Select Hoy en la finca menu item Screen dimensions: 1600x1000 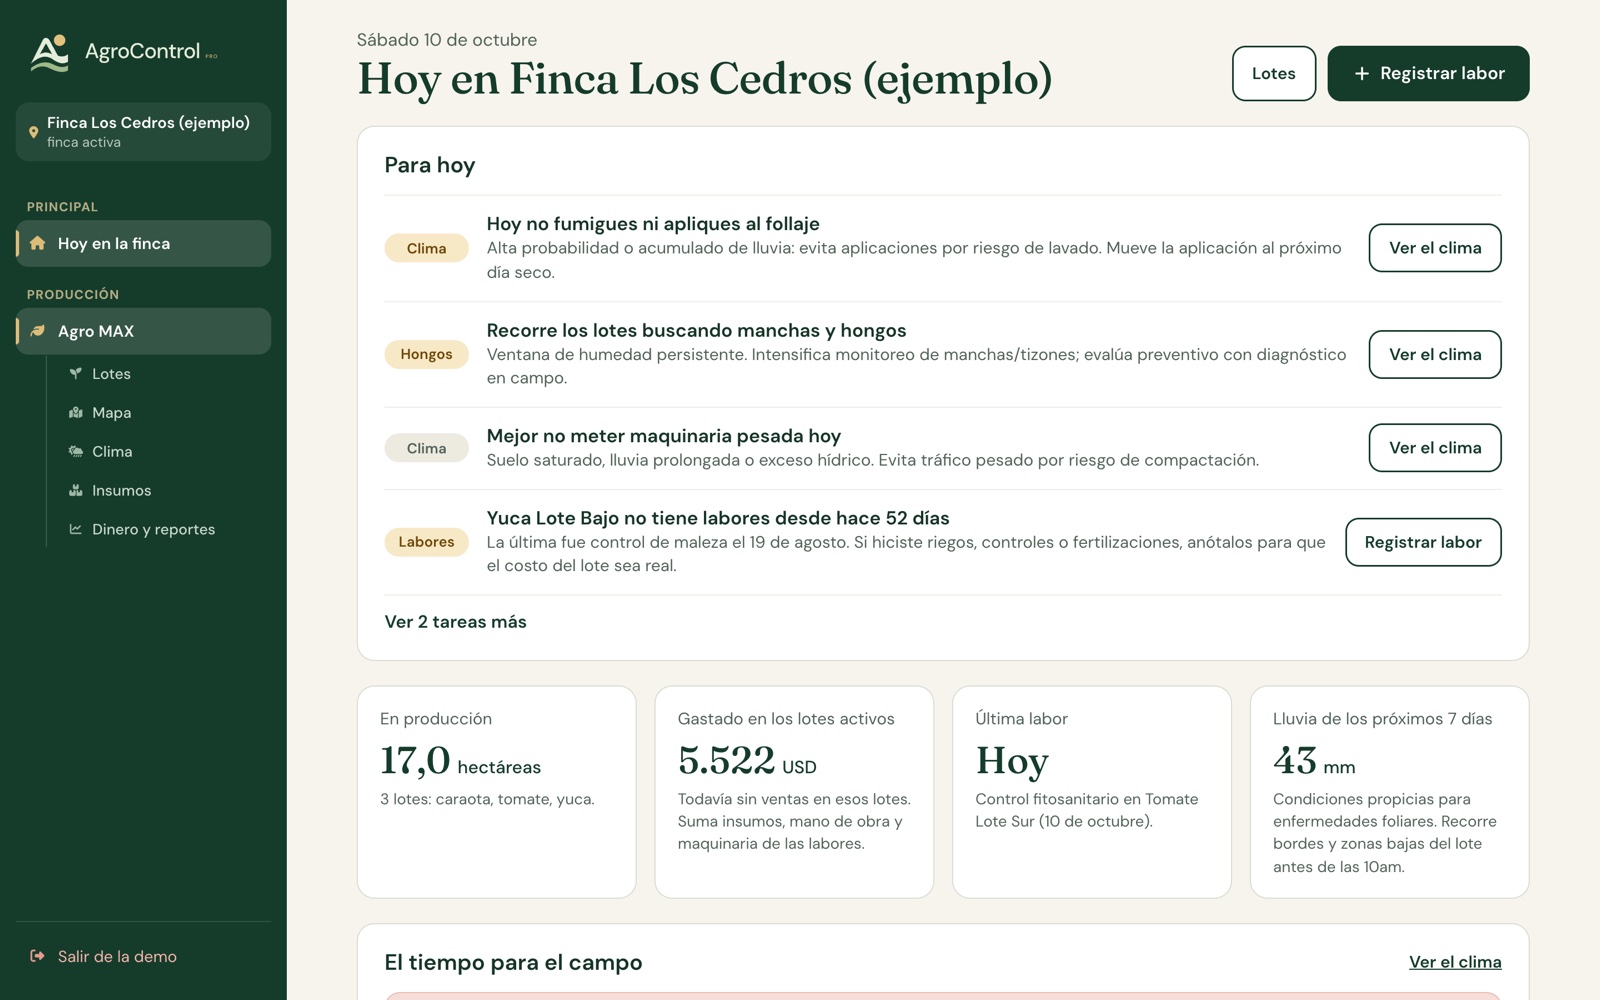(x=143, y=243)
